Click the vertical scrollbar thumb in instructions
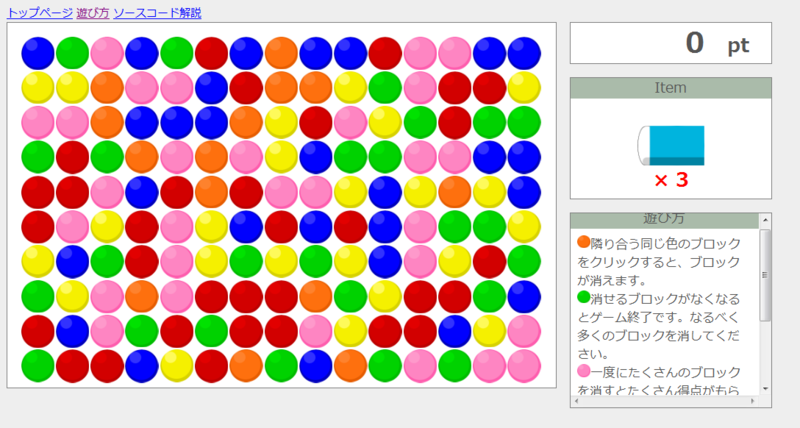 [x=765, y=275]
